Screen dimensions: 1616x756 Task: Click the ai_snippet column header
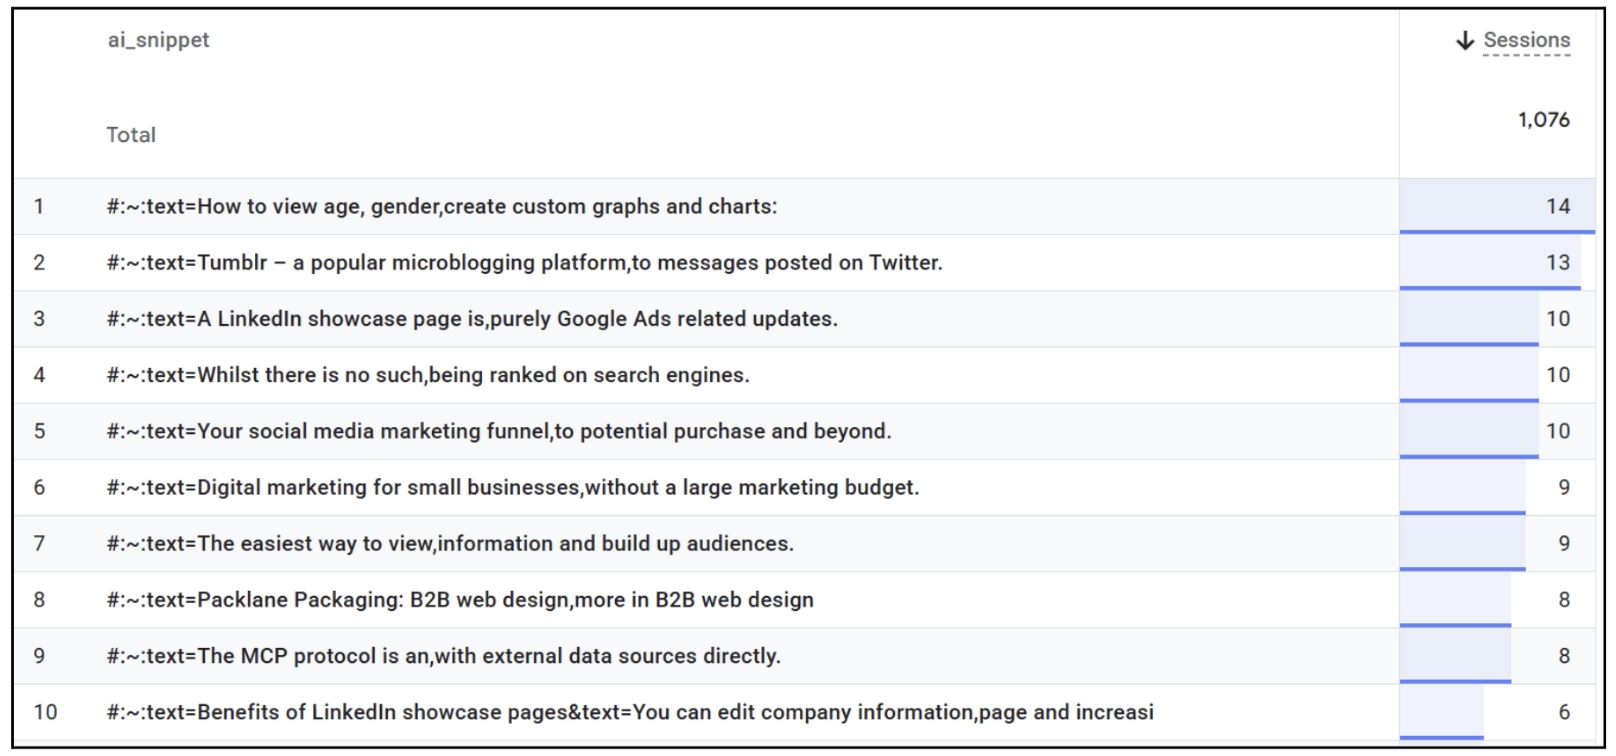(159, 40)
